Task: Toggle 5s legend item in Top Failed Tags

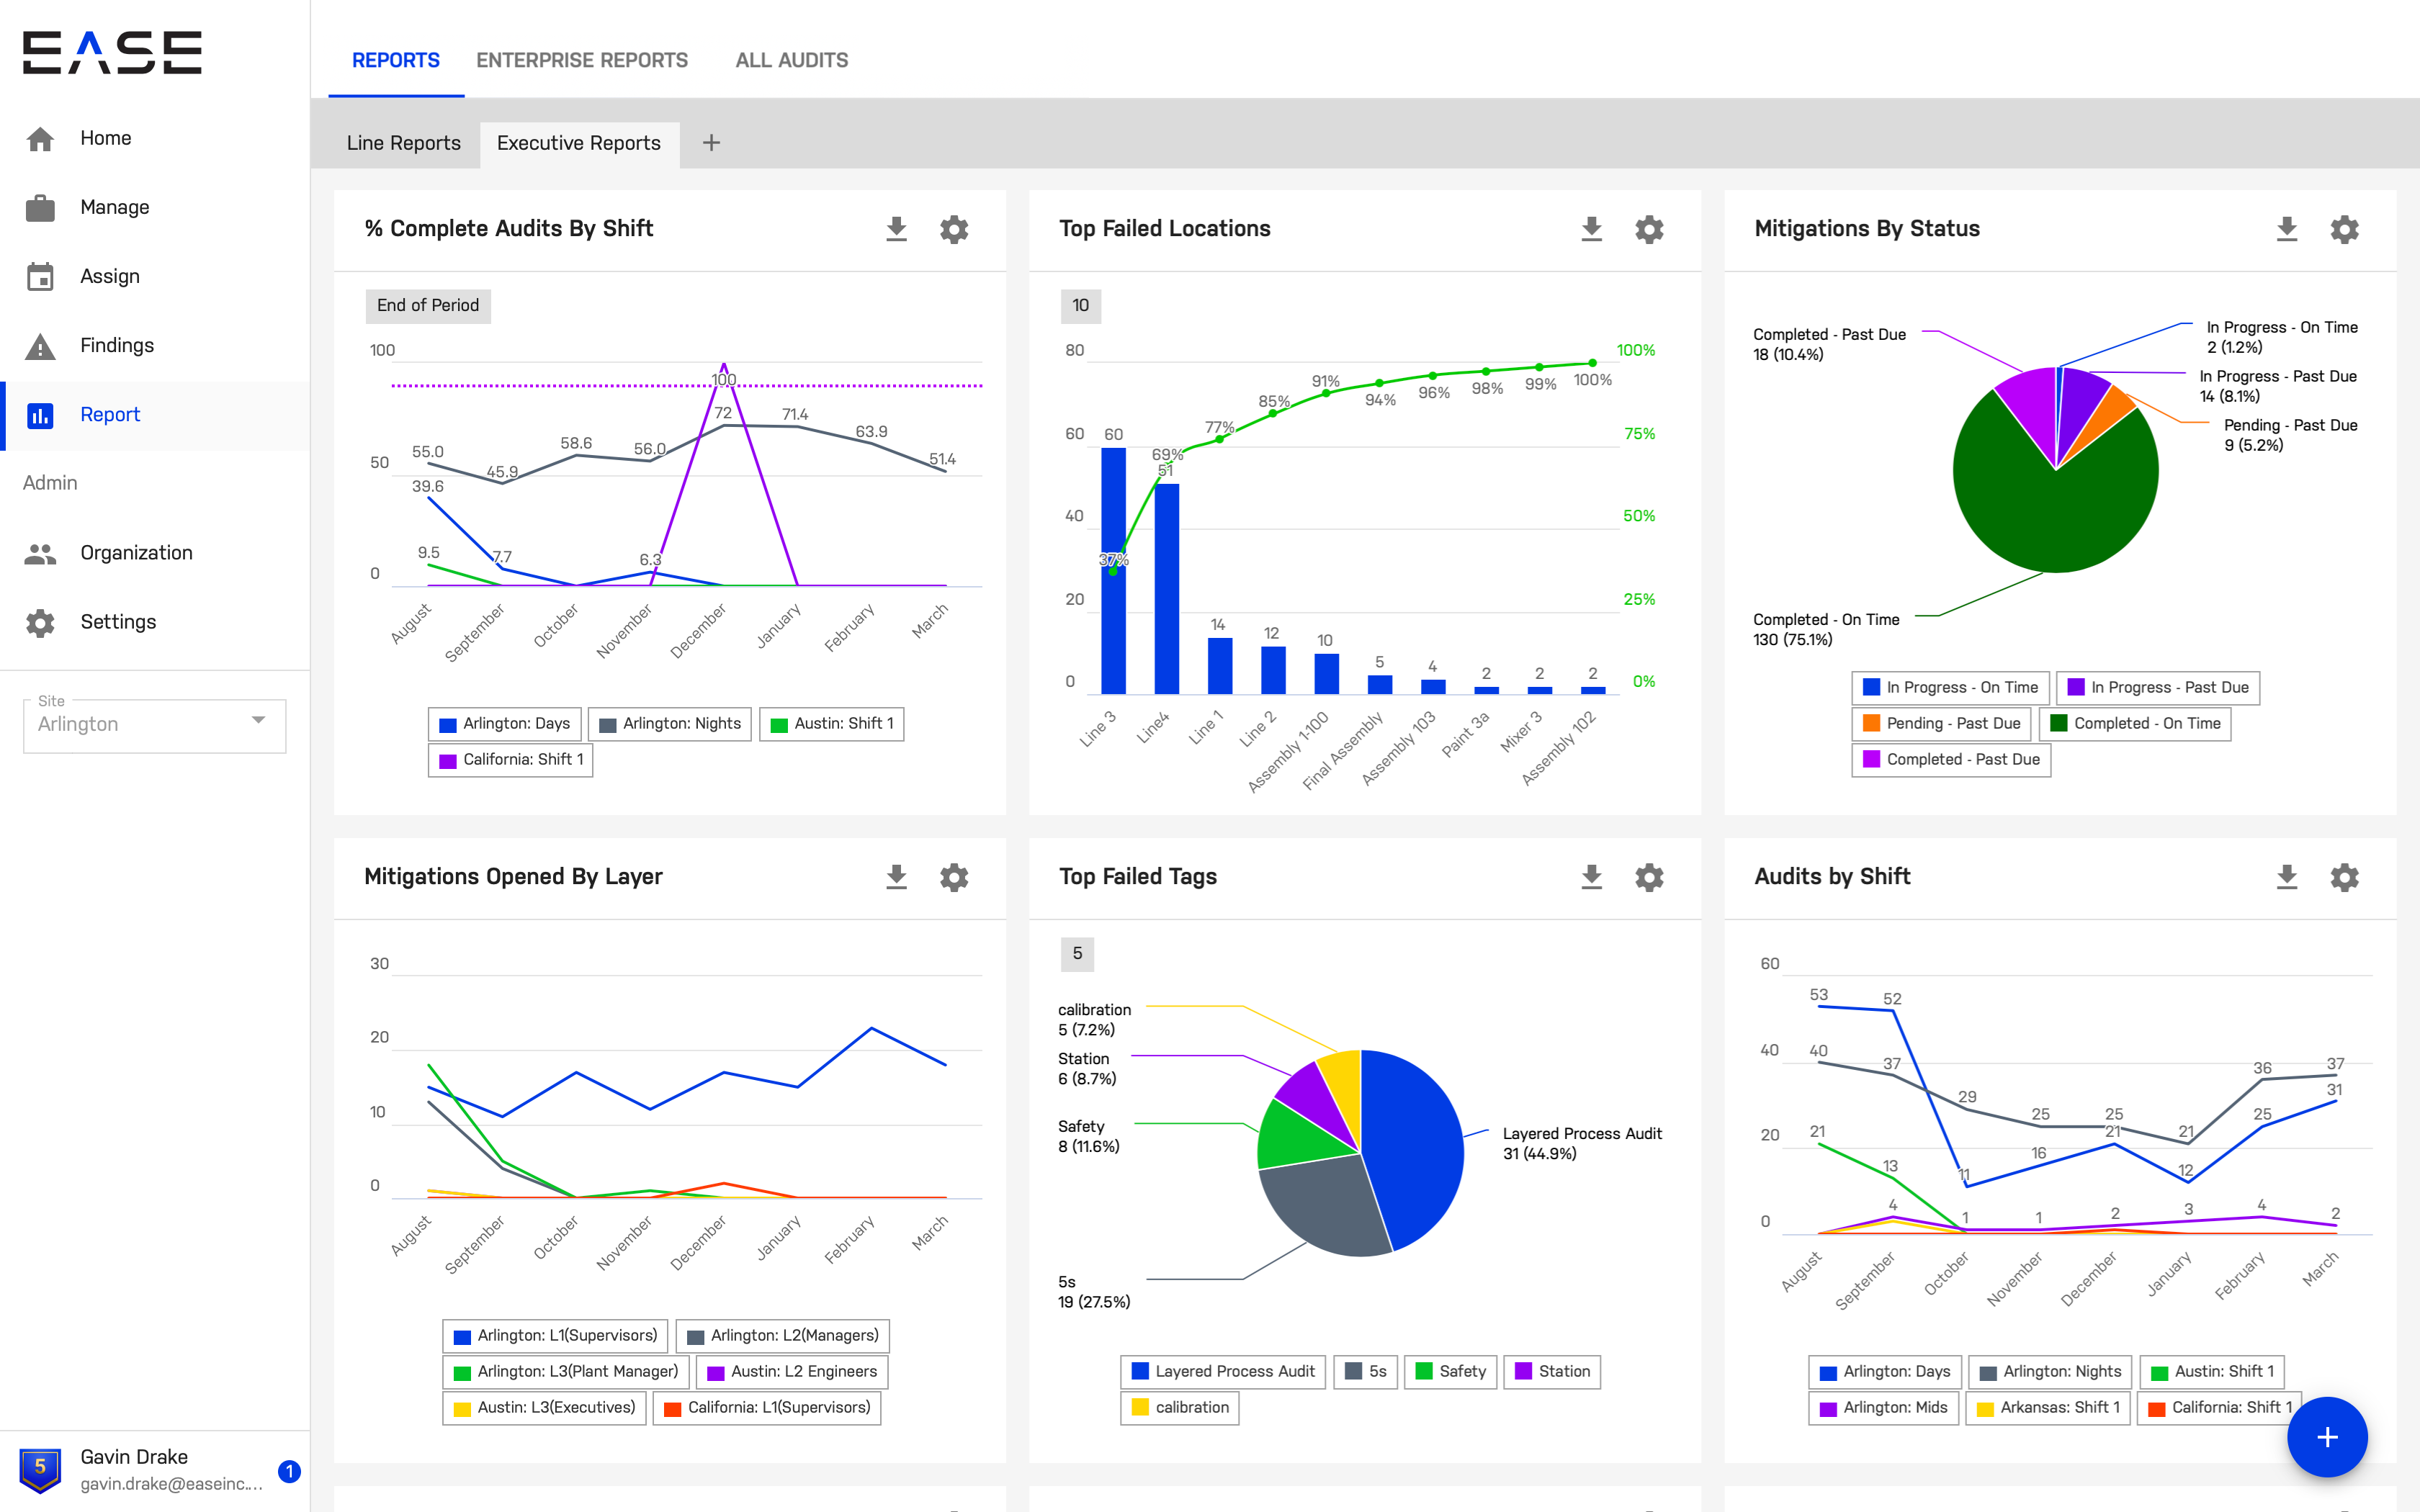Action: (x=1365, y=1371)
